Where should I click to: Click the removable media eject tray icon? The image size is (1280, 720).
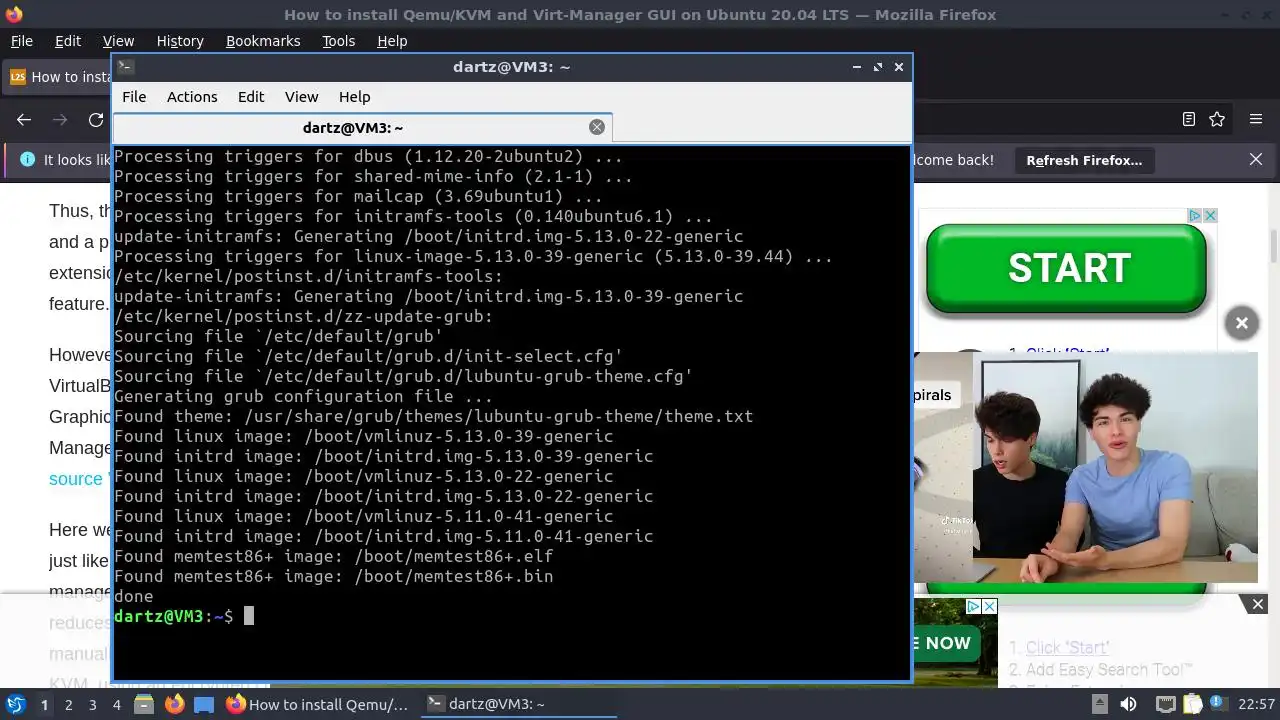[x=1099, y=704]
